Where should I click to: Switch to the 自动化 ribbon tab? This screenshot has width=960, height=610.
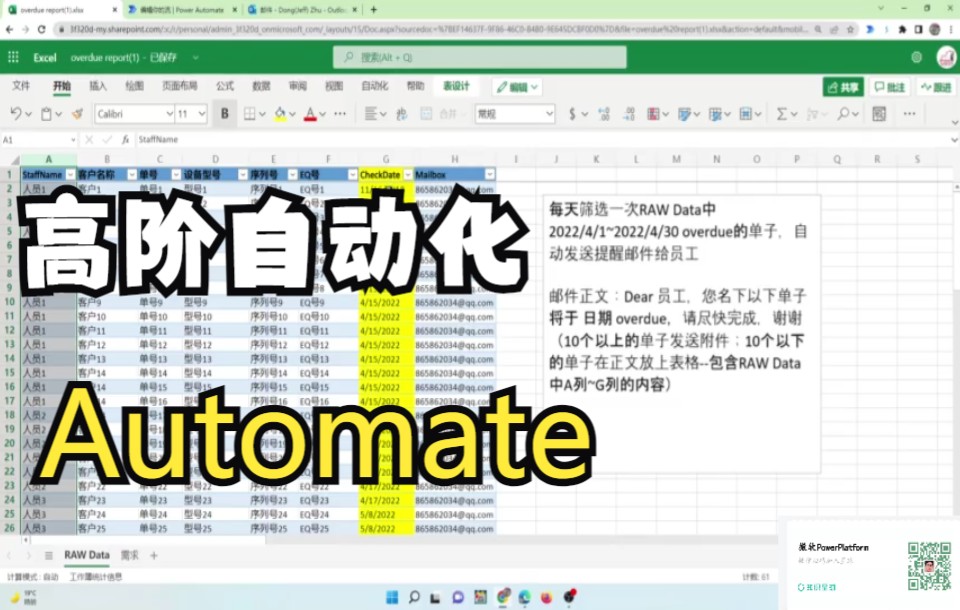coord(375,86)
